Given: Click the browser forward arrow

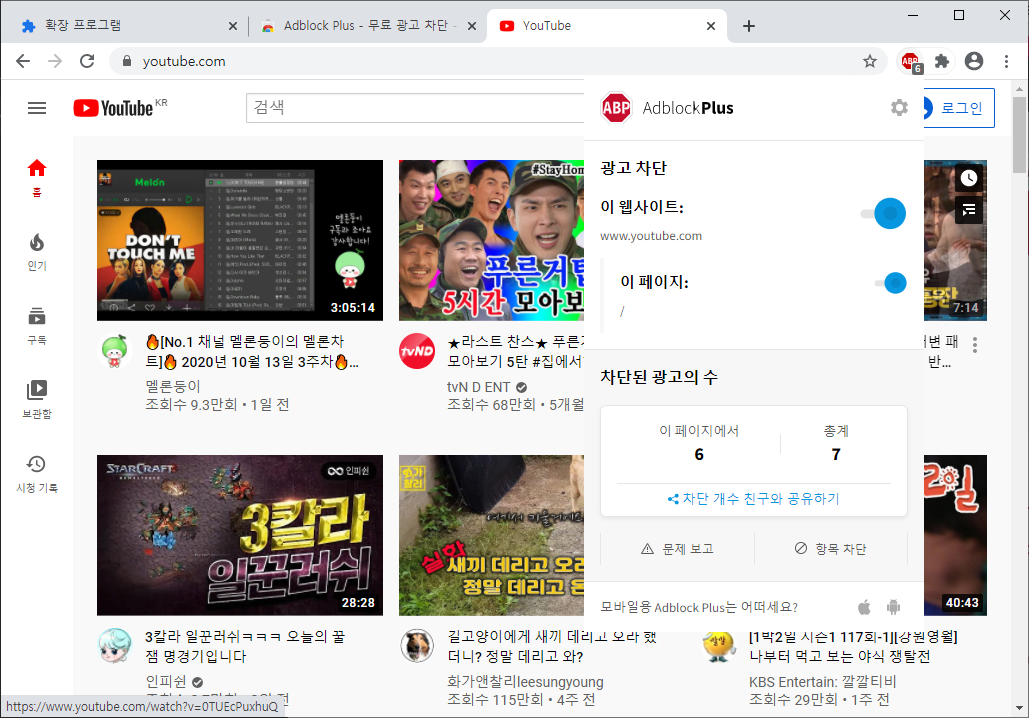Looking at the screenshot, I should (55, 62).
